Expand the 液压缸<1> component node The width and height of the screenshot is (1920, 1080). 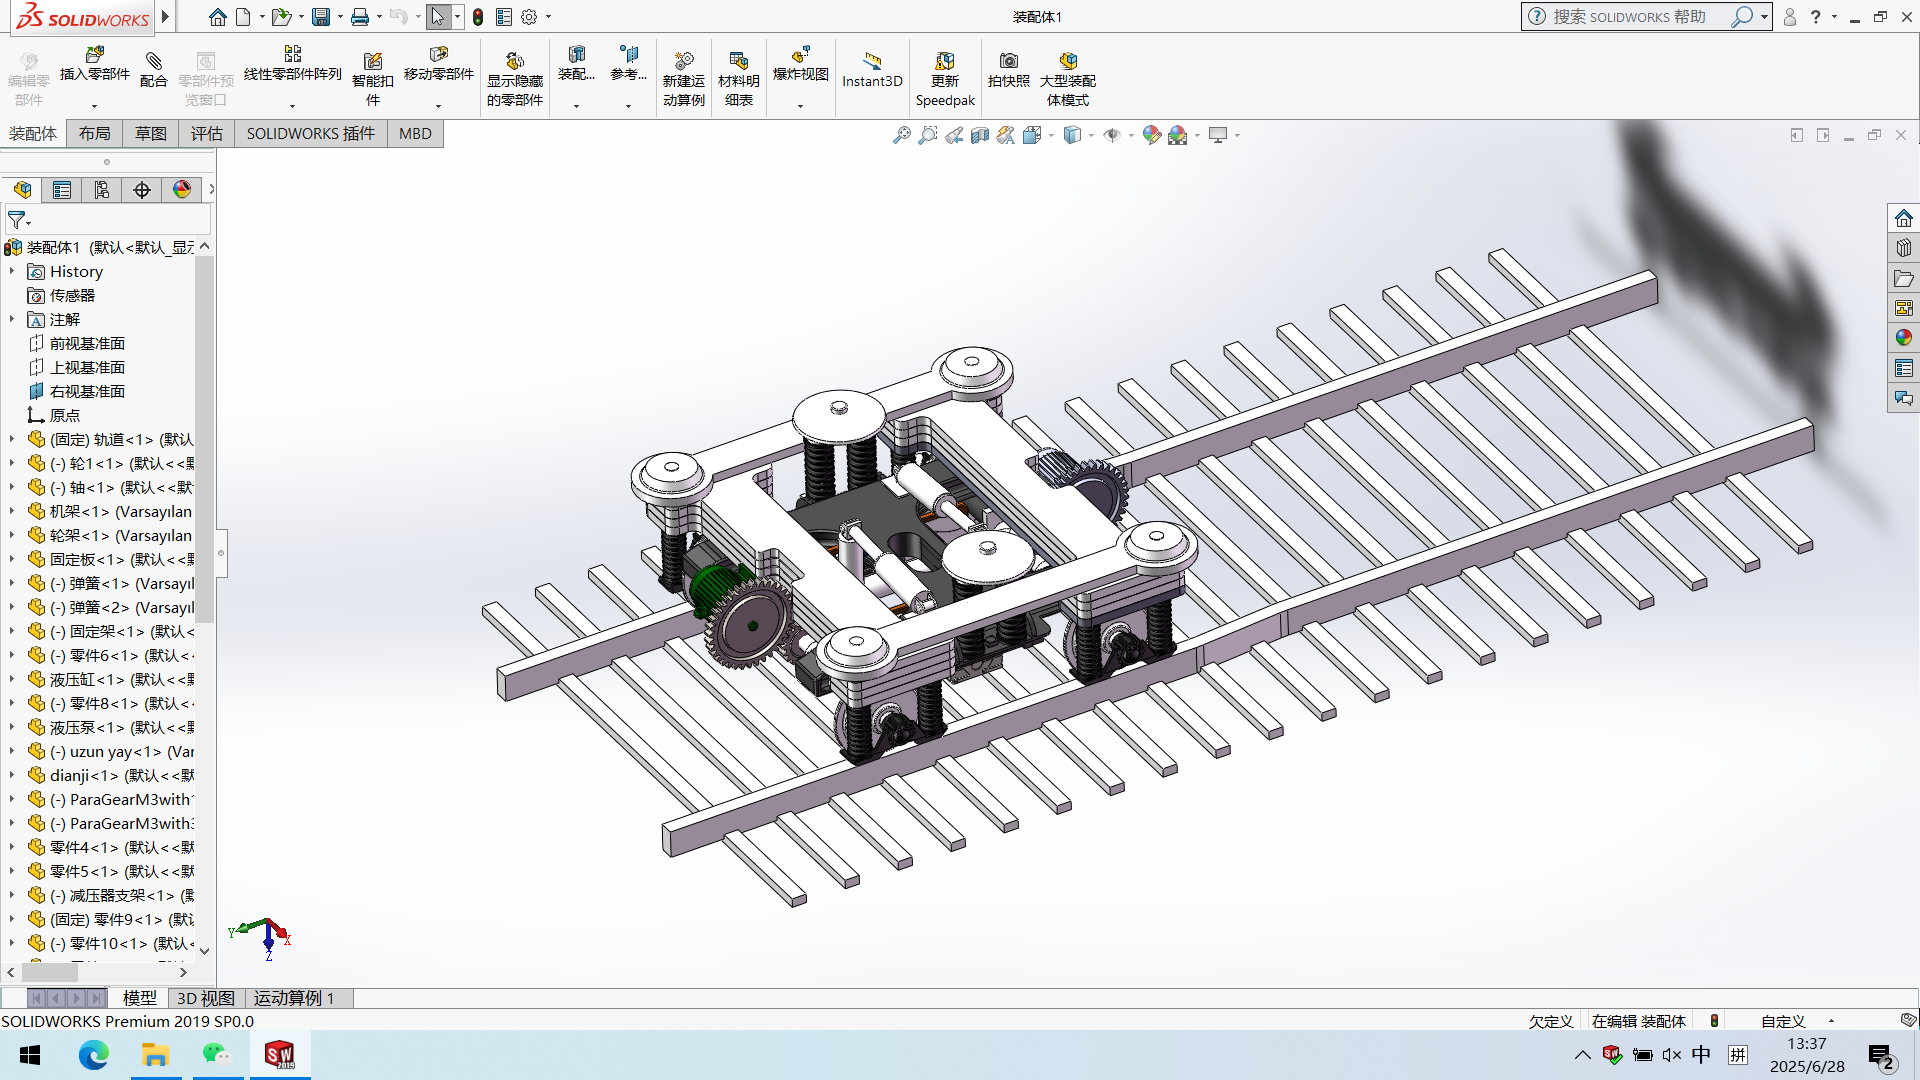(x=12, y=679)
